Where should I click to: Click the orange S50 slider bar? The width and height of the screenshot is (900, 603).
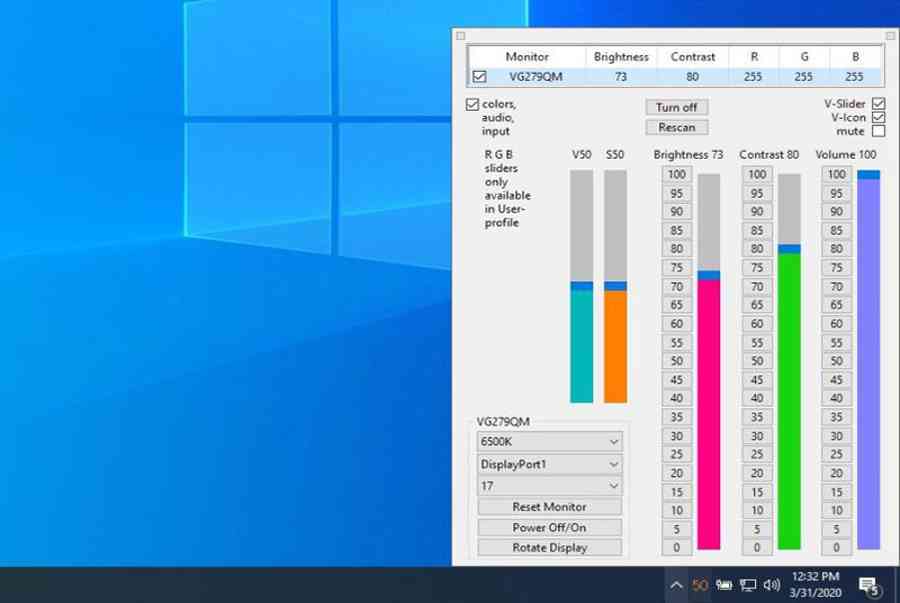[x=615, y=286]
